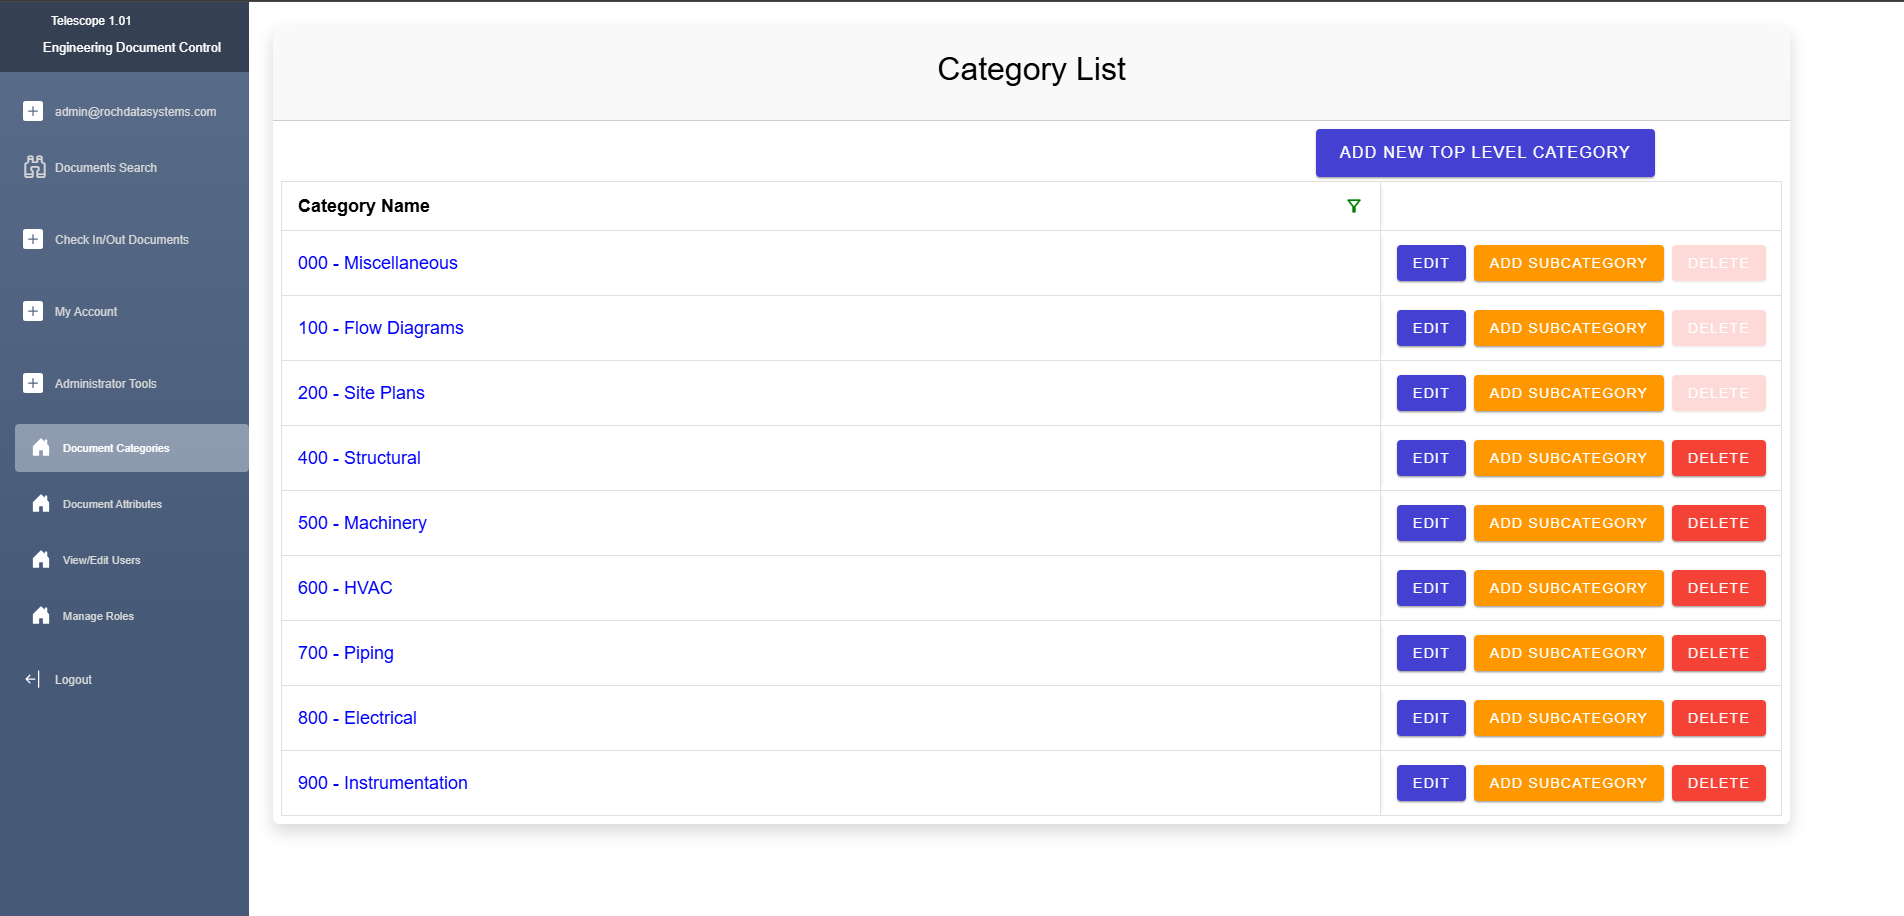This screenshot has width=1904, height=916.
Task: Expand the Check In/Out Documents menu
Action: [x=33, y=239]
